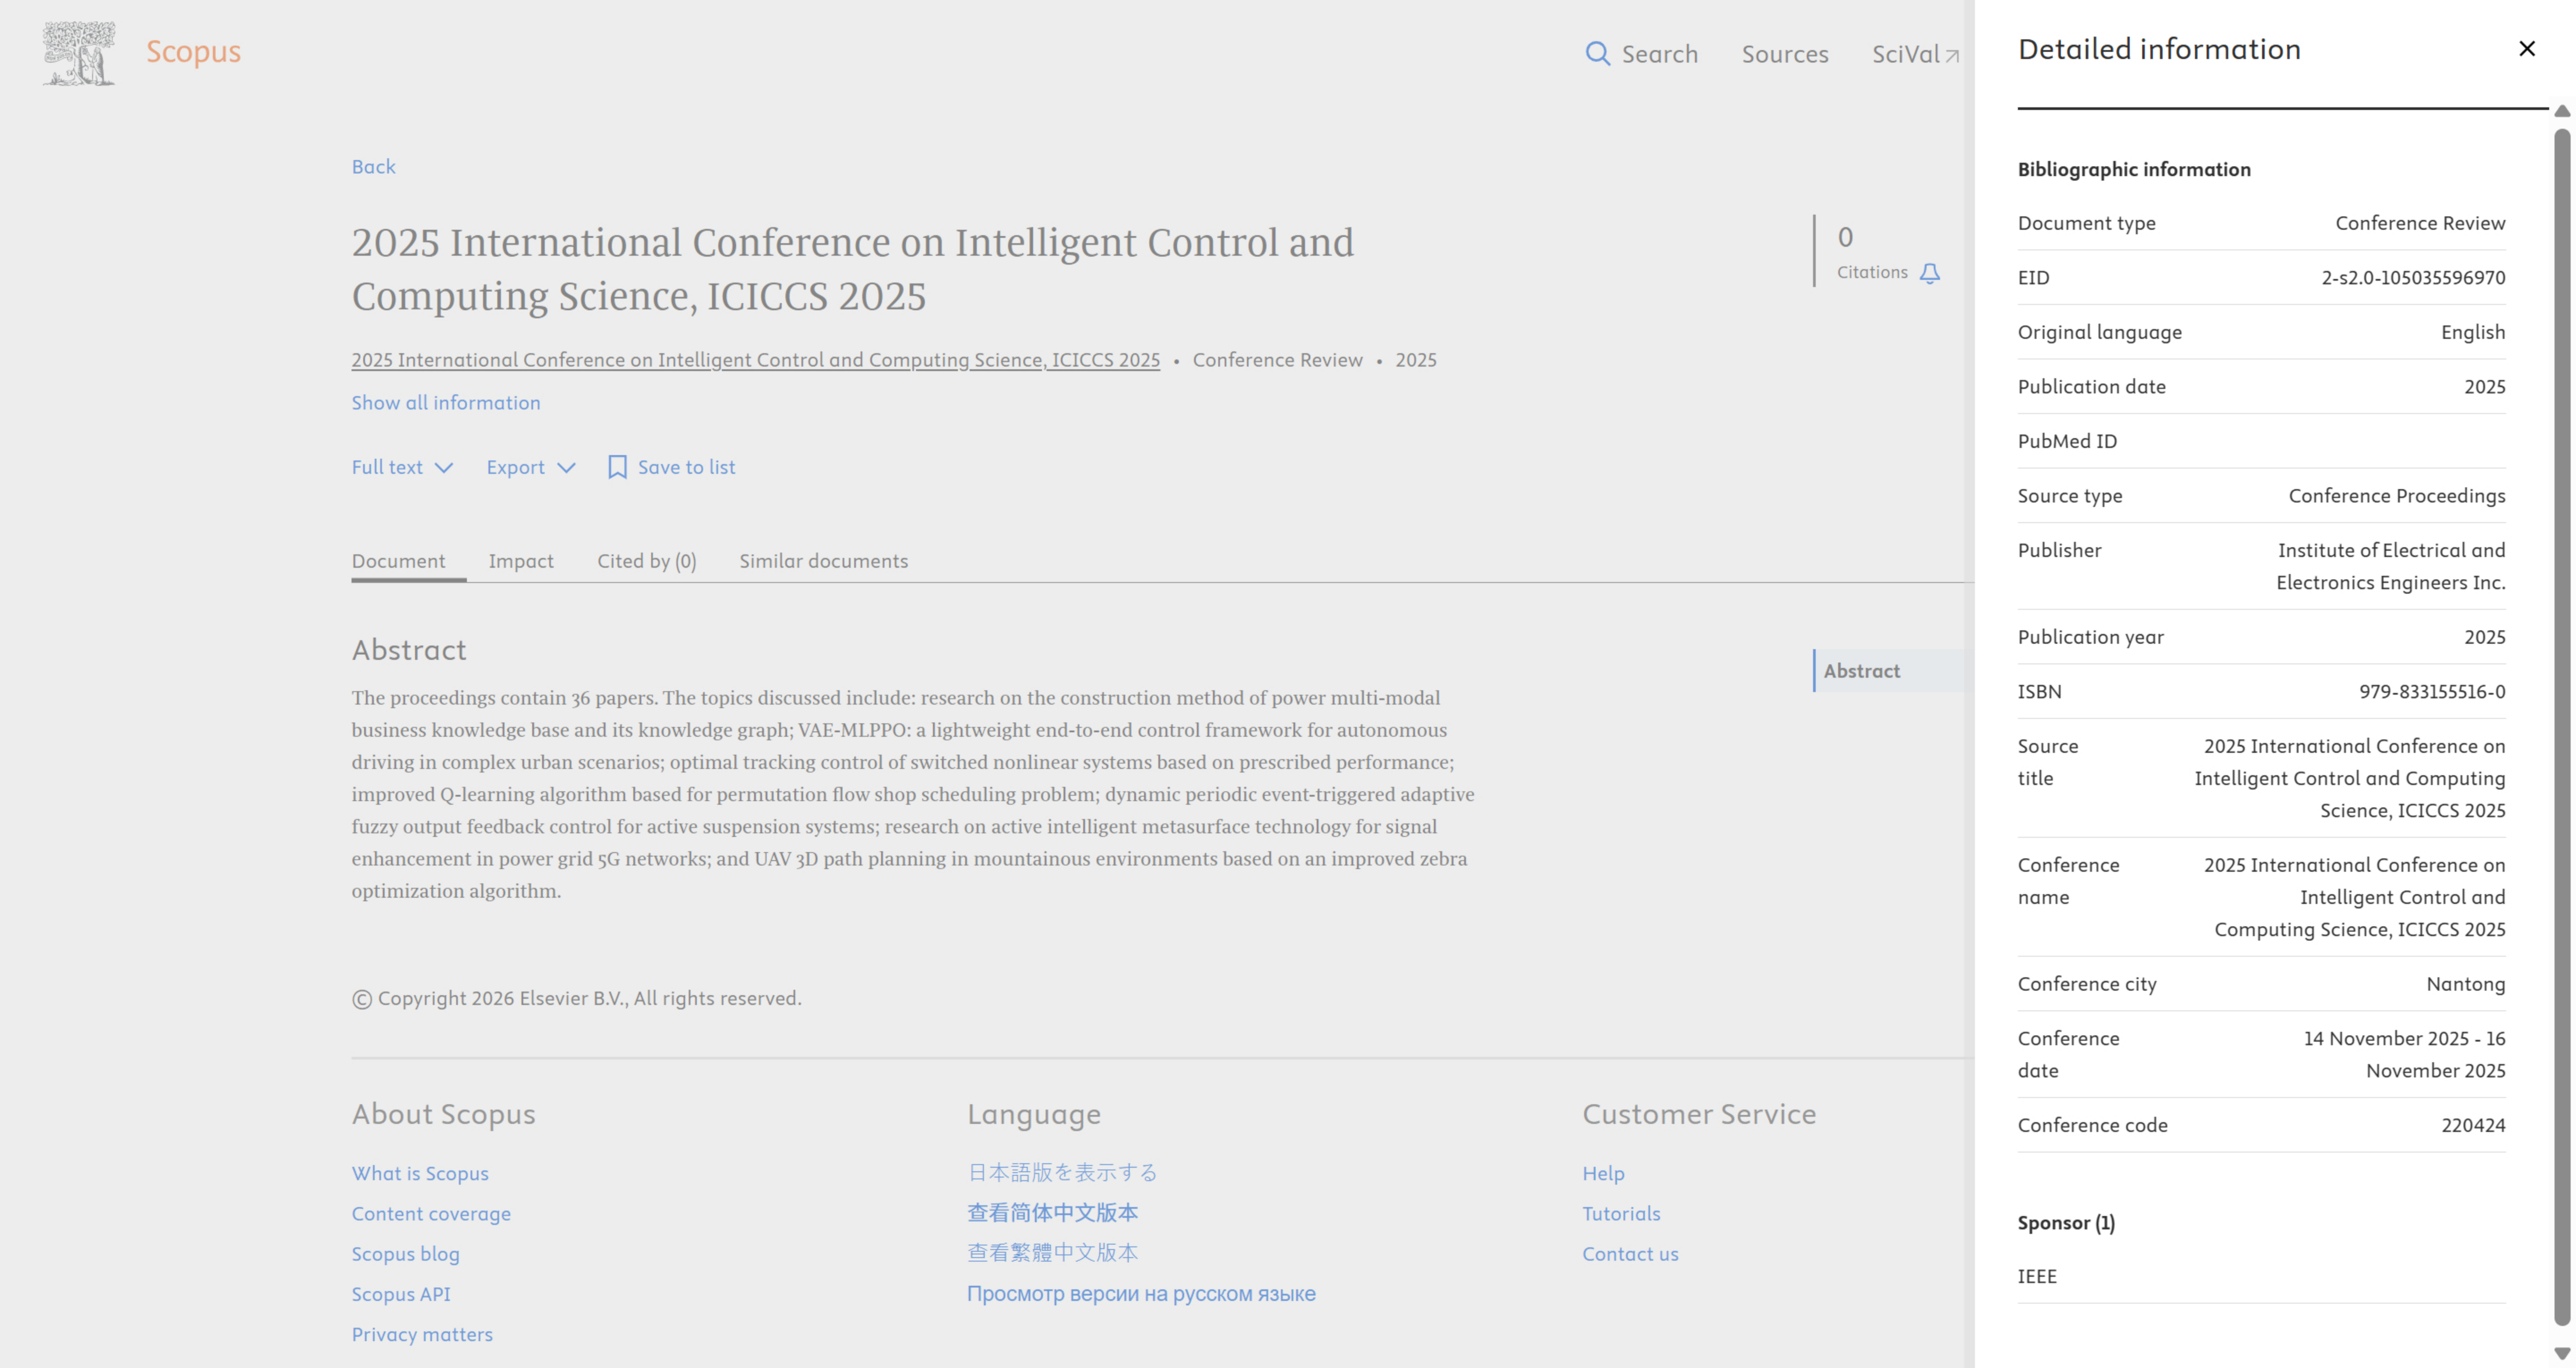
Task: Open the Content coverage link
Action: pyautogui.click(x=431, y=1214)
